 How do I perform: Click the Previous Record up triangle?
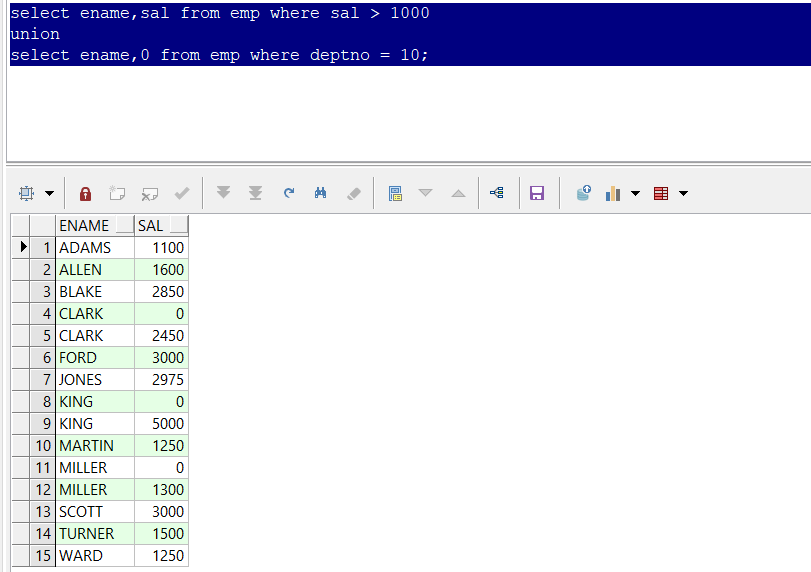[458, 193]
